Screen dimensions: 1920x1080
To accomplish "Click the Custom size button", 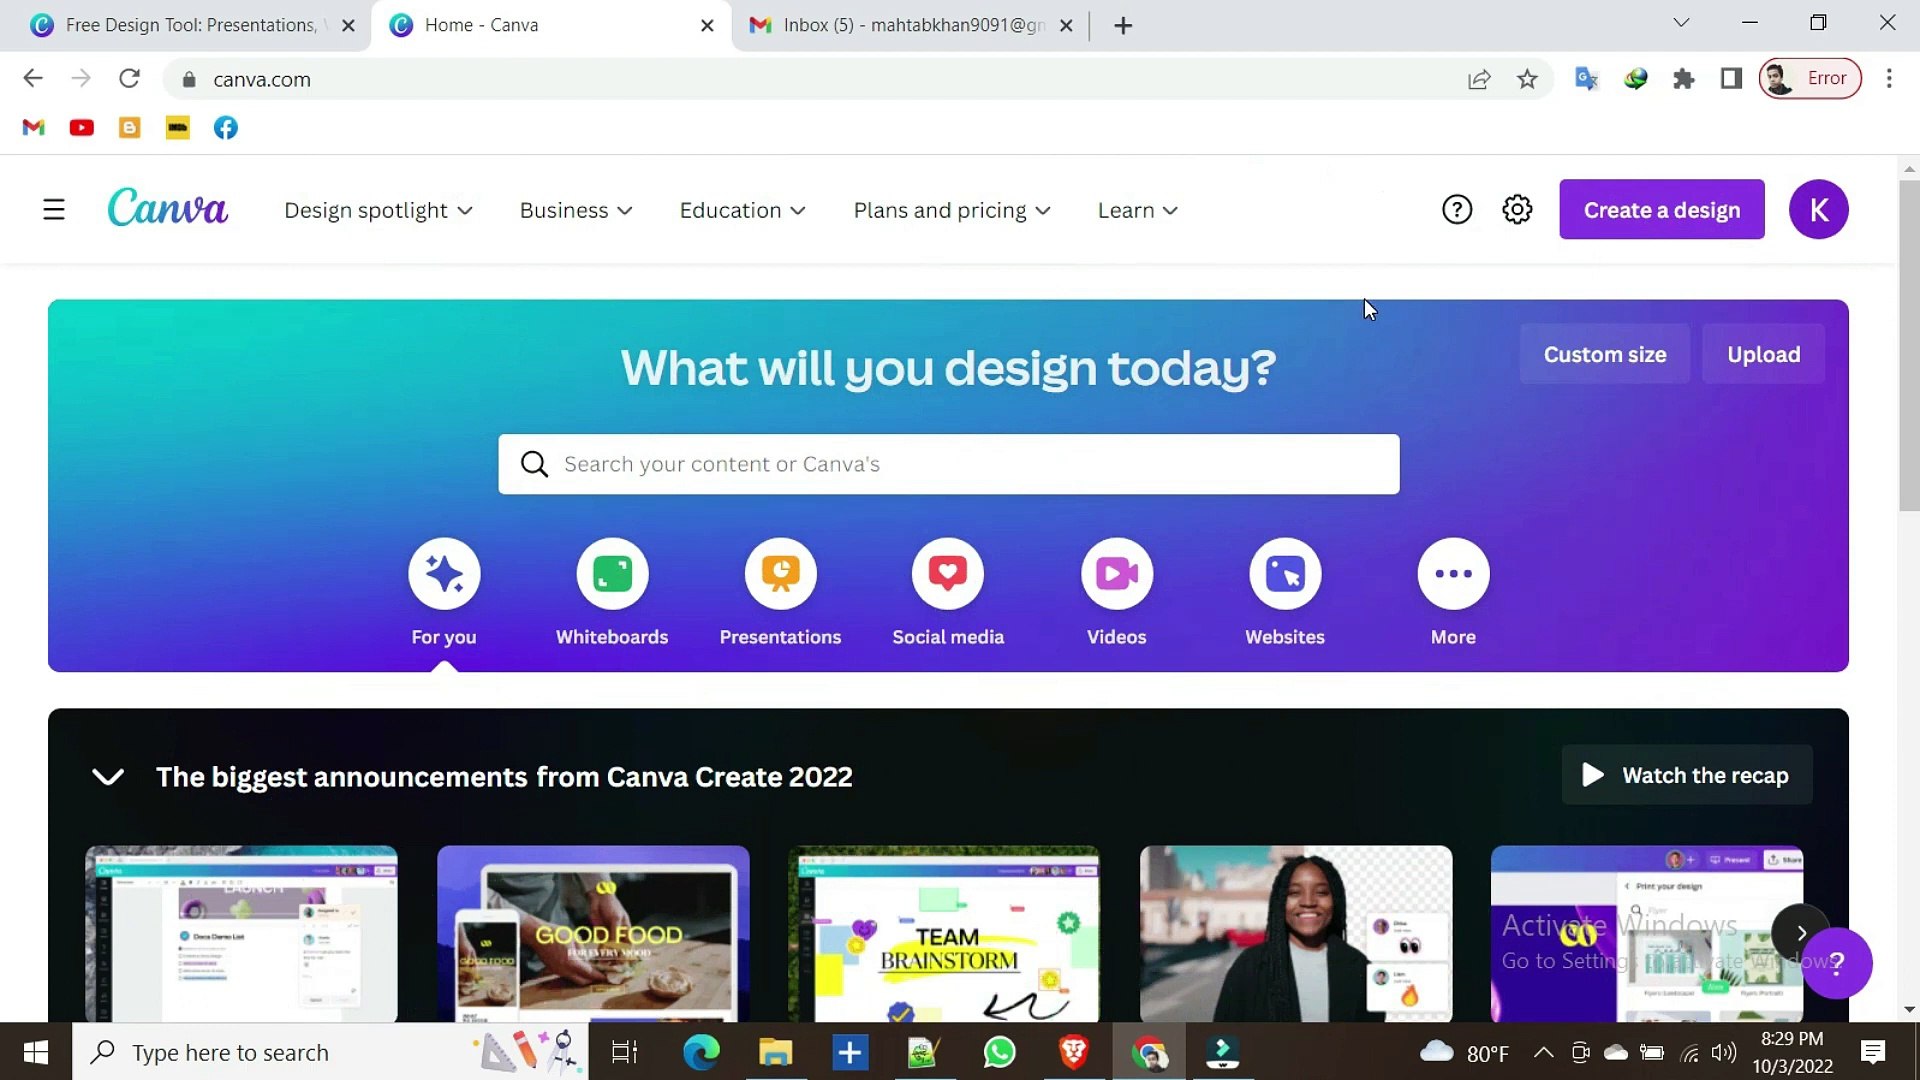I will click(1604, 353).
